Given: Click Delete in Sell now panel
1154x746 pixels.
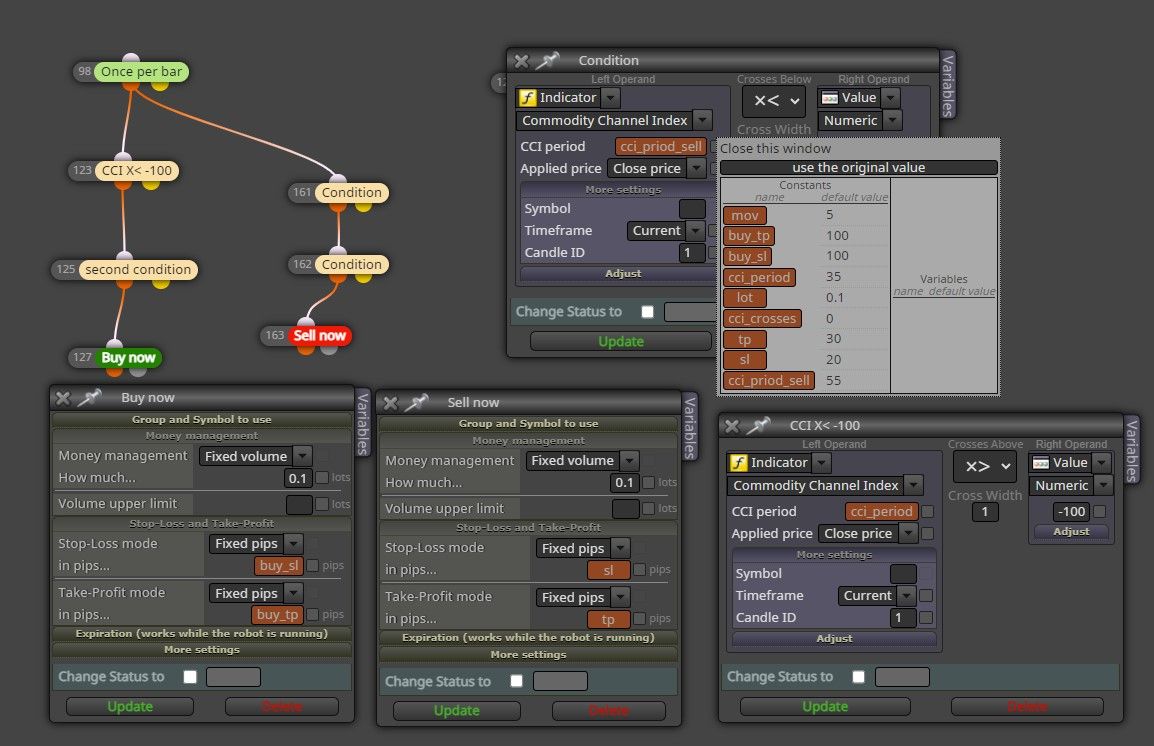Looking at the screenshot, I should (x=609, y=711).
